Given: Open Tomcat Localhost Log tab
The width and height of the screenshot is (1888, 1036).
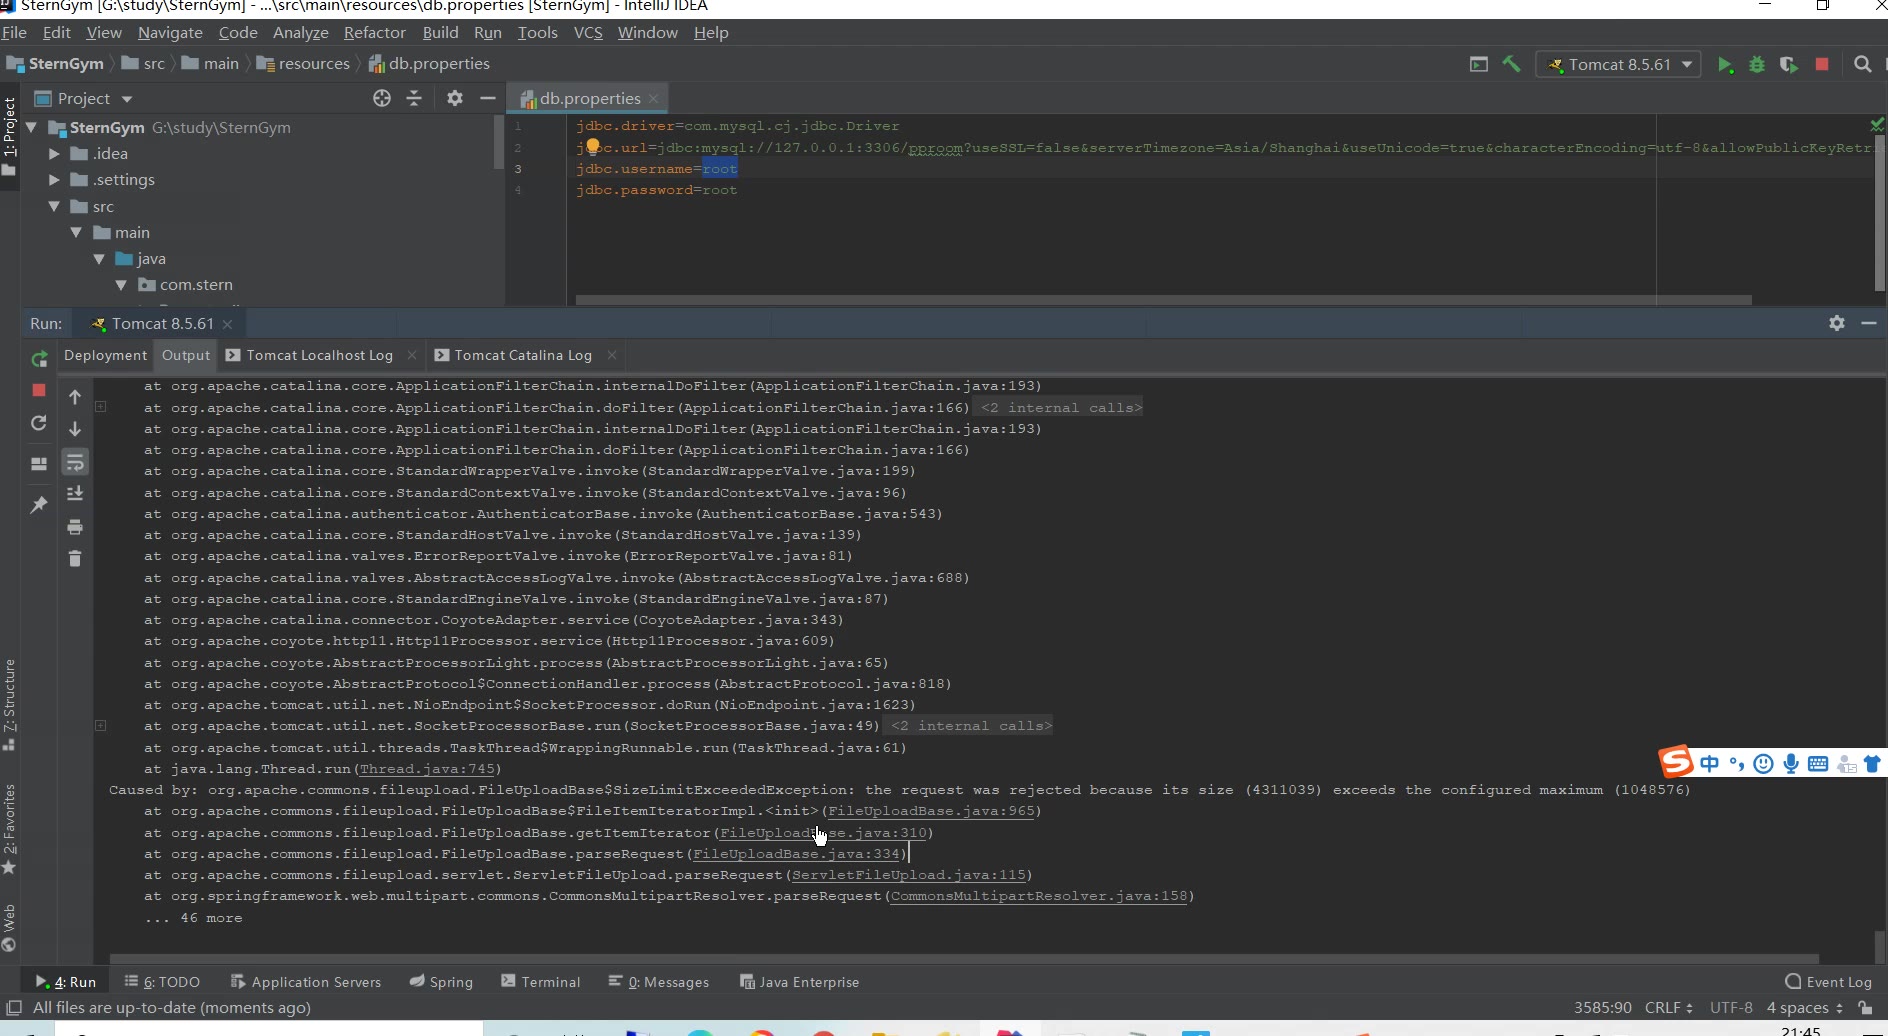Looking at the screenshot, I should [x=319, y=355].
